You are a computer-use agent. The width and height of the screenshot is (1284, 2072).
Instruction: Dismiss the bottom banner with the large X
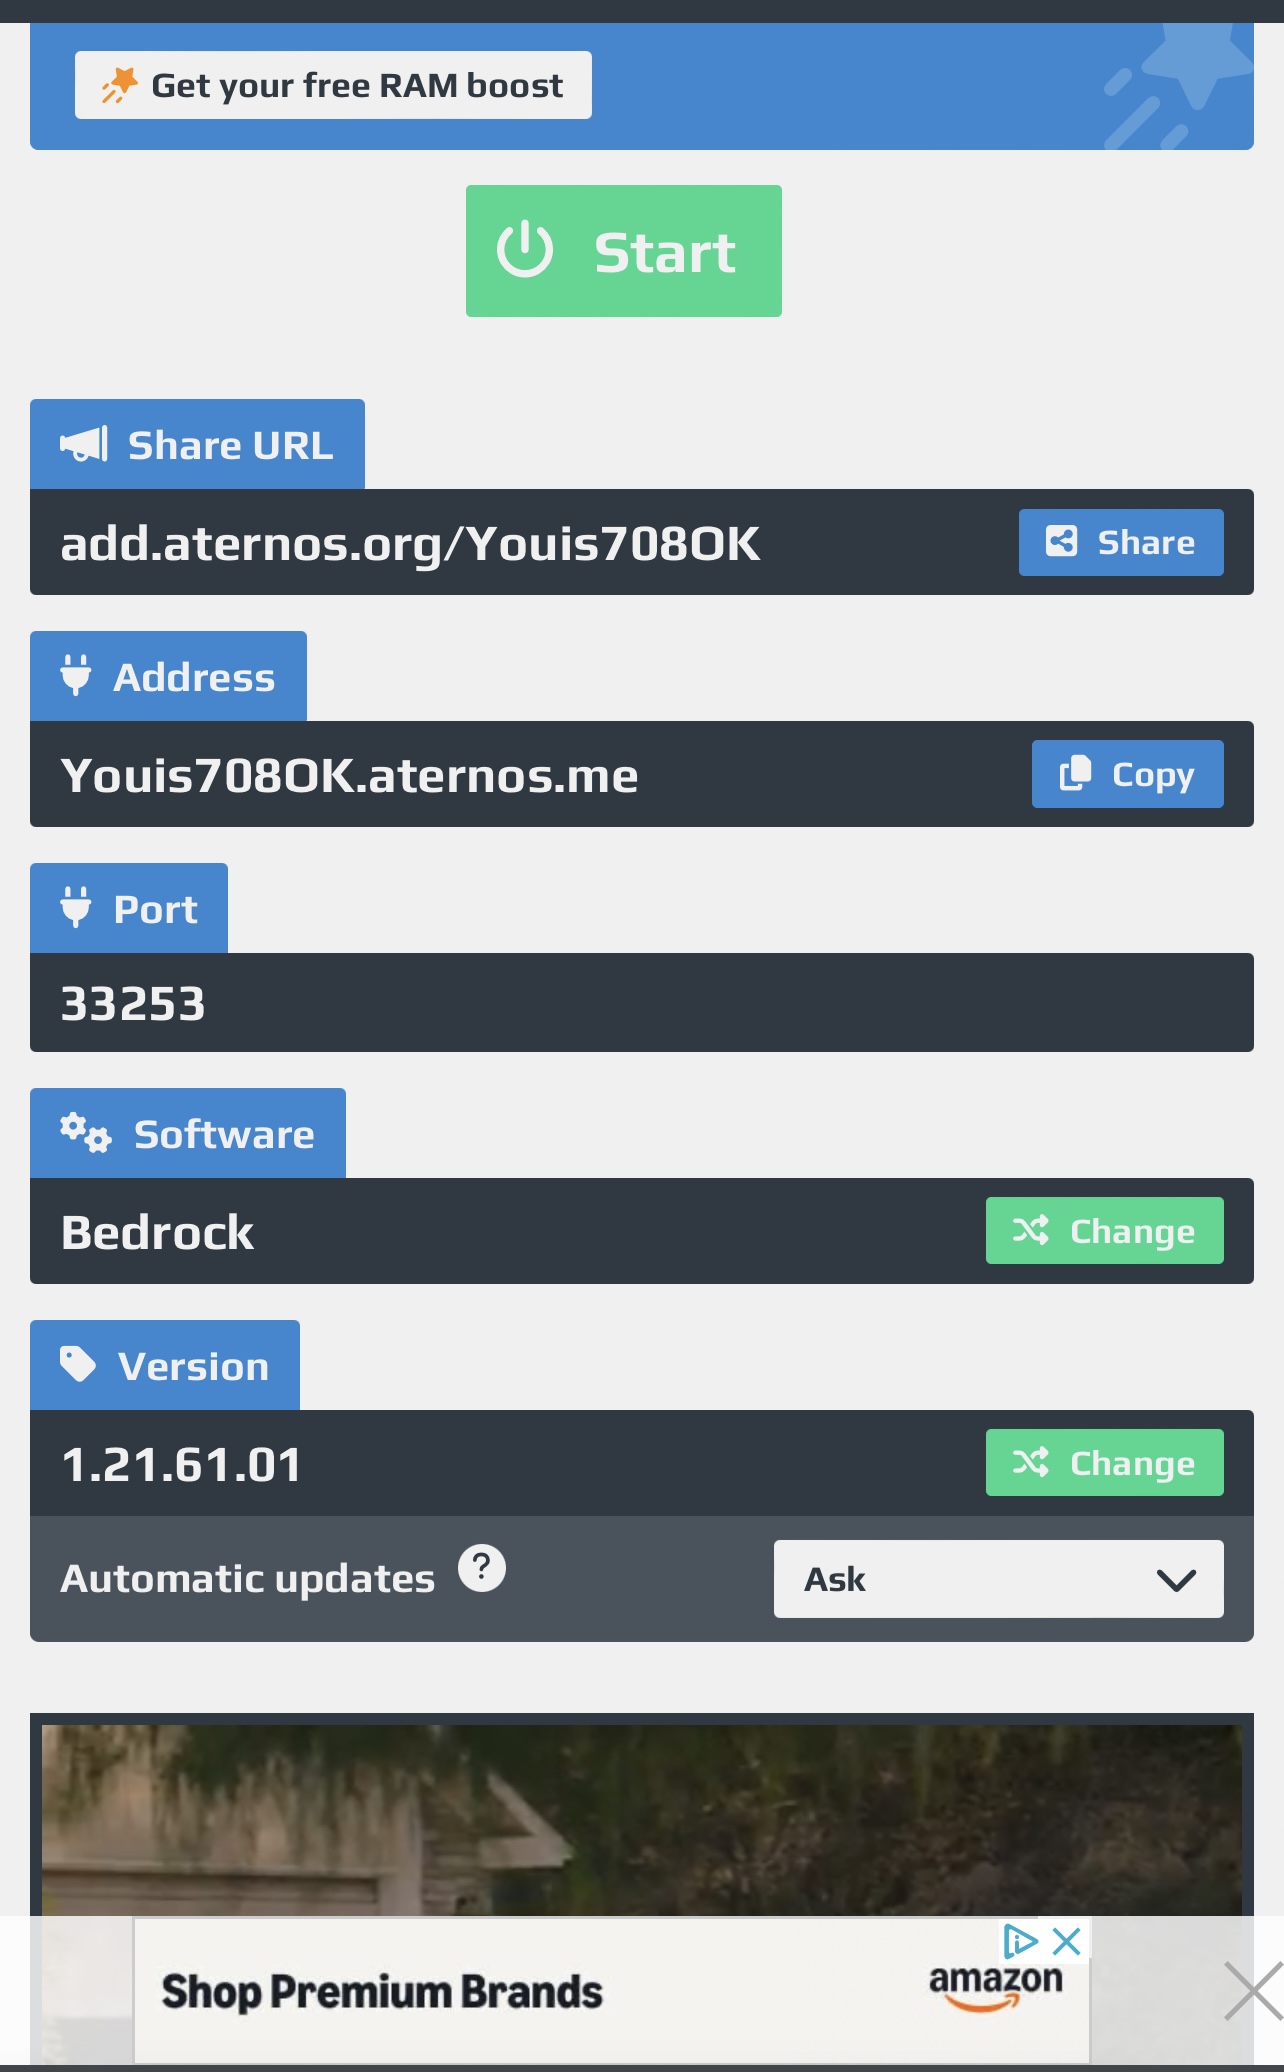(1253, 1991)
